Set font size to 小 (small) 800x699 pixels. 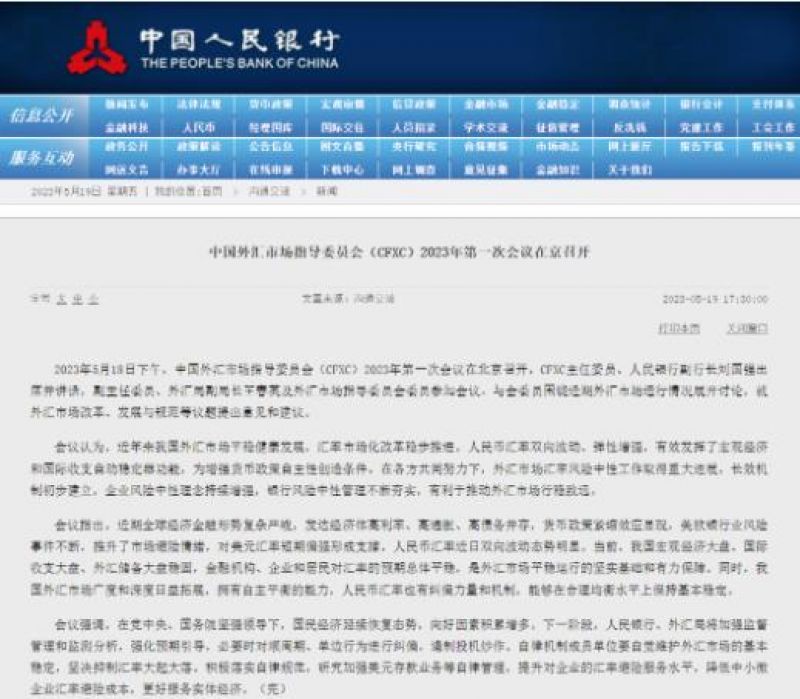(93, 299)
